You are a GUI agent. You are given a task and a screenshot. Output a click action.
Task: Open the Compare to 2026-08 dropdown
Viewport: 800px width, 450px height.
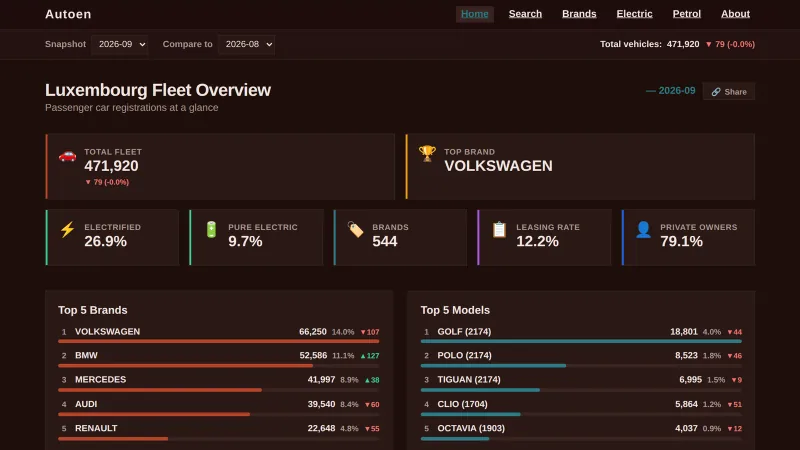246,44
